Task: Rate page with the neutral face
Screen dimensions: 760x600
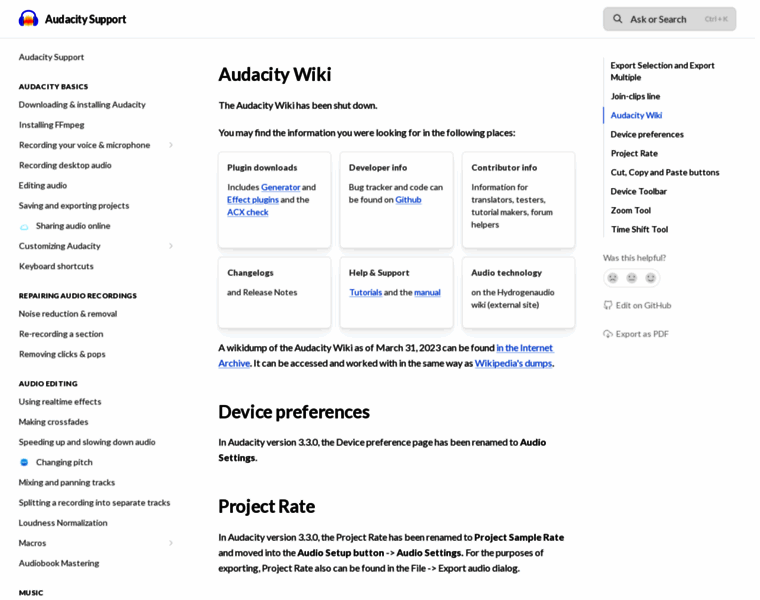Action: coord(632,278)
